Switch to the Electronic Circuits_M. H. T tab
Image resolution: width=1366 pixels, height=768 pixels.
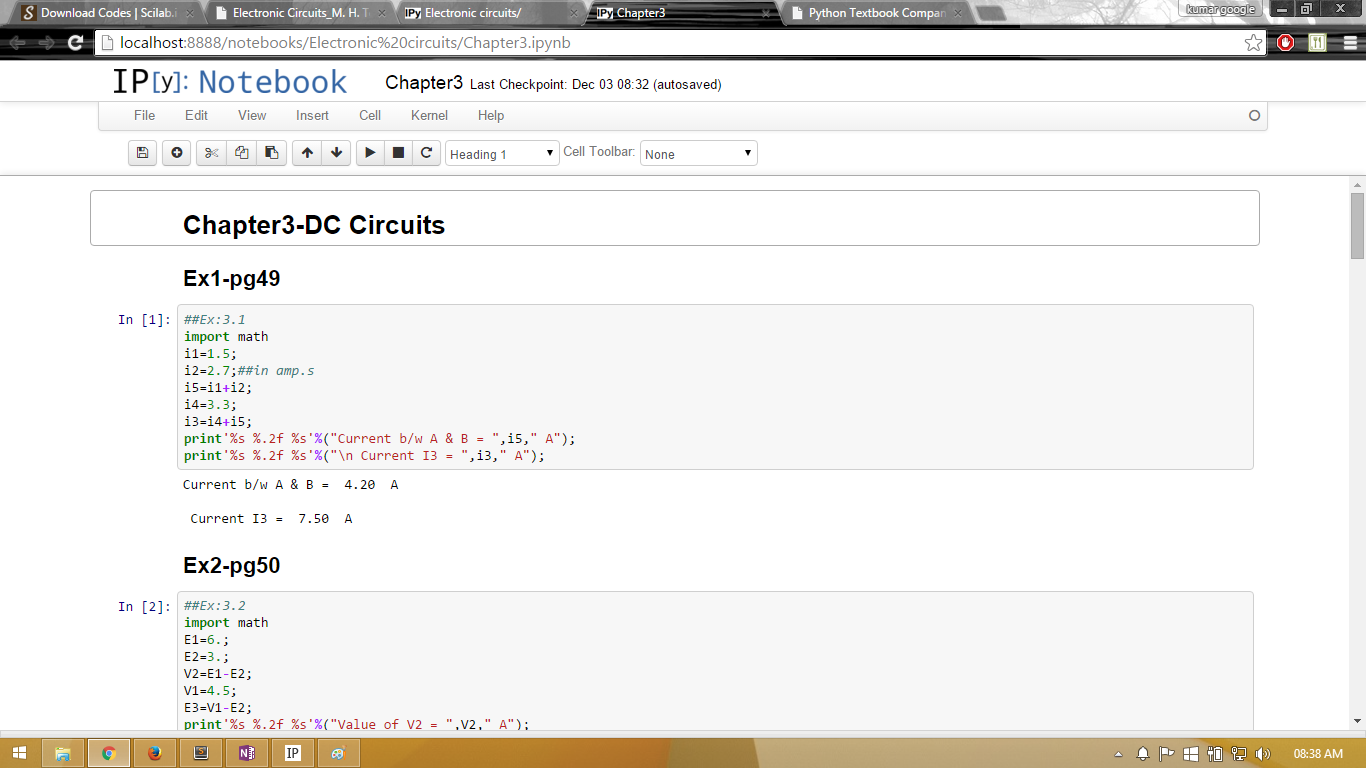[299, 13]
